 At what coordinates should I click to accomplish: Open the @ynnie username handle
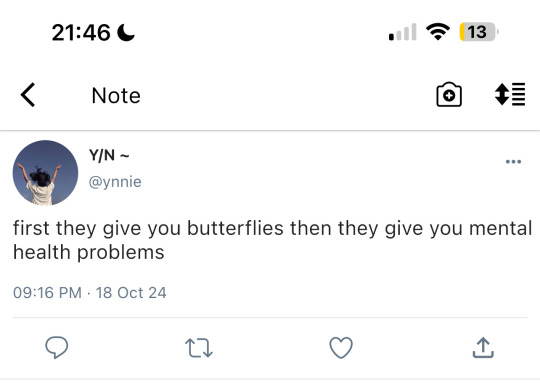pos(115,182)
